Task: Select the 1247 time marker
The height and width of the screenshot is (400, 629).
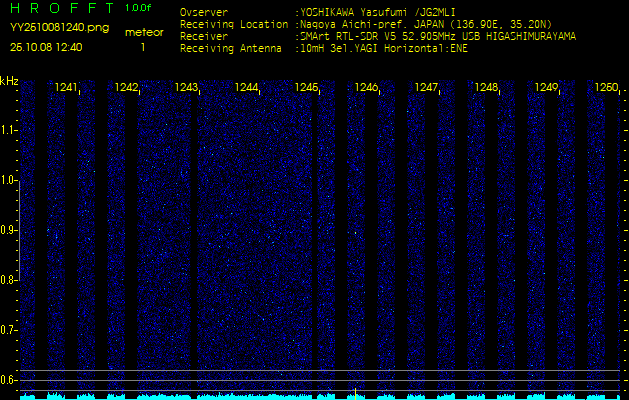Action: tap(427, 88)
